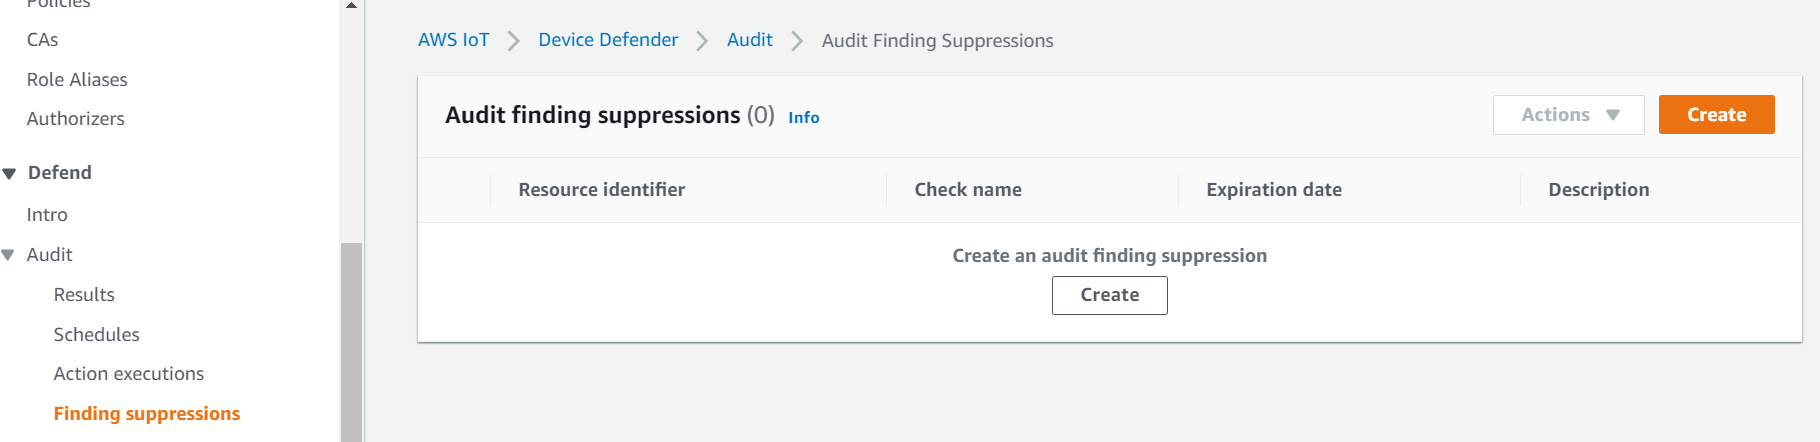Select Finding suppressions in the sidebar

[x=147, y=414]
